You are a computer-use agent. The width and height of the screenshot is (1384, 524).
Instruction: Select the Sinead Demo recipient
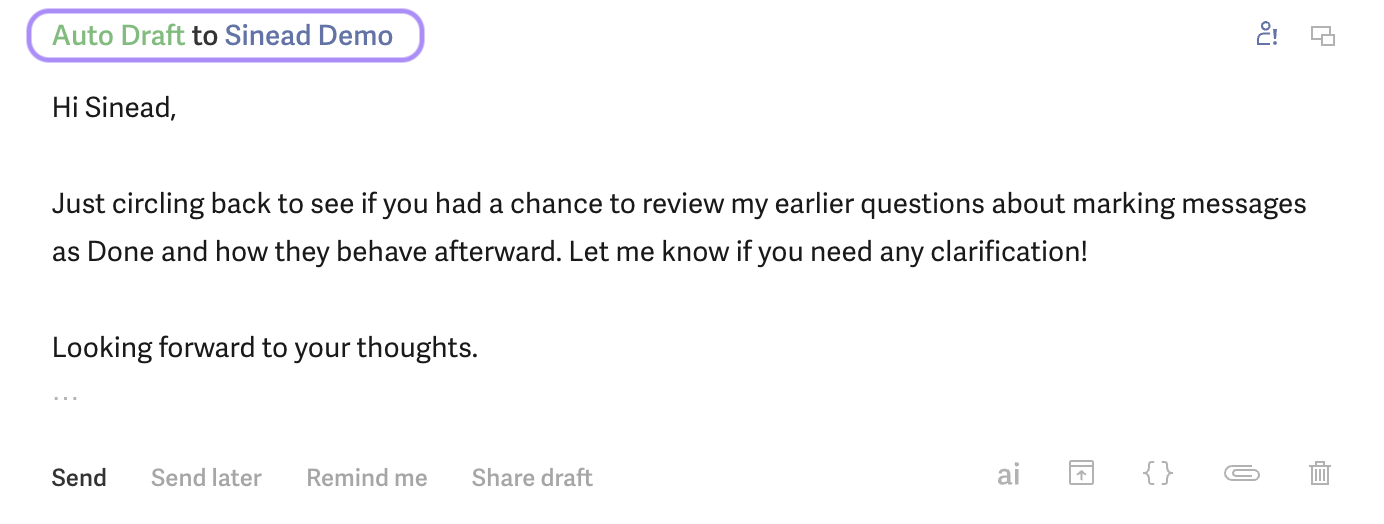click(x=308, y=36)
